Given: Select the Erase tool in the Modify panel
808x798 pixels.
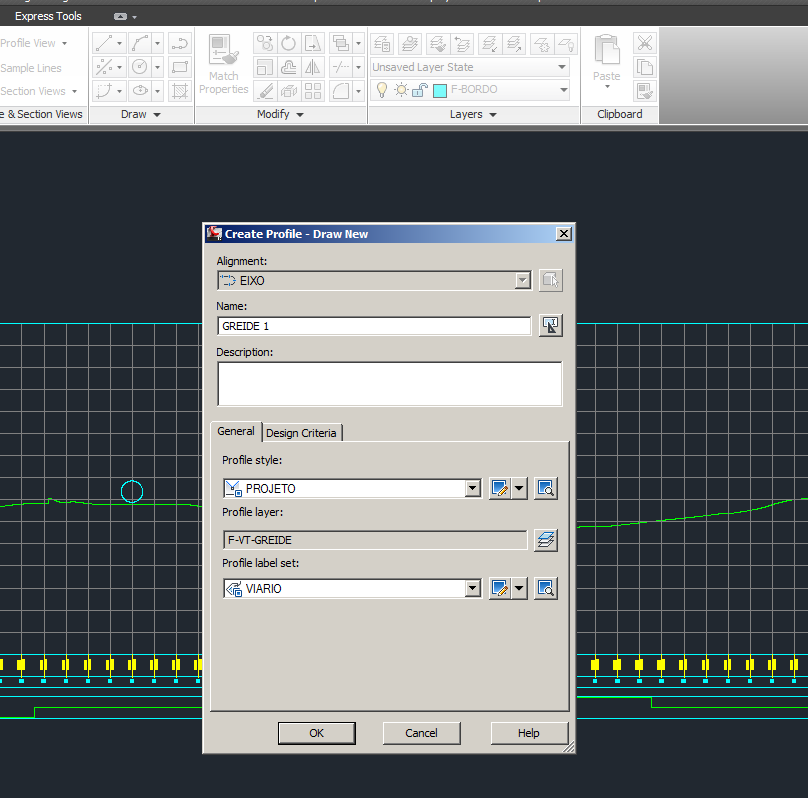Looking at the screenshot, I should [265, 90].
